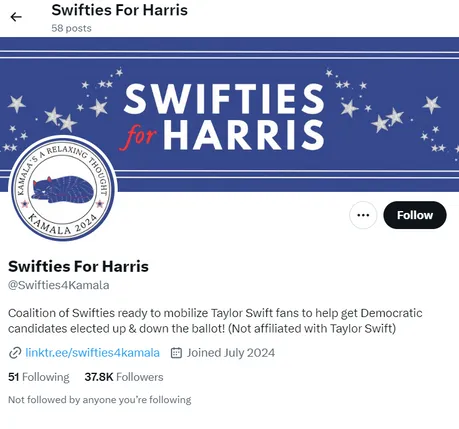Click the Swifties For Harris profile display name
The height and width of the screenshot is (429, 459).
click(78, 266)
